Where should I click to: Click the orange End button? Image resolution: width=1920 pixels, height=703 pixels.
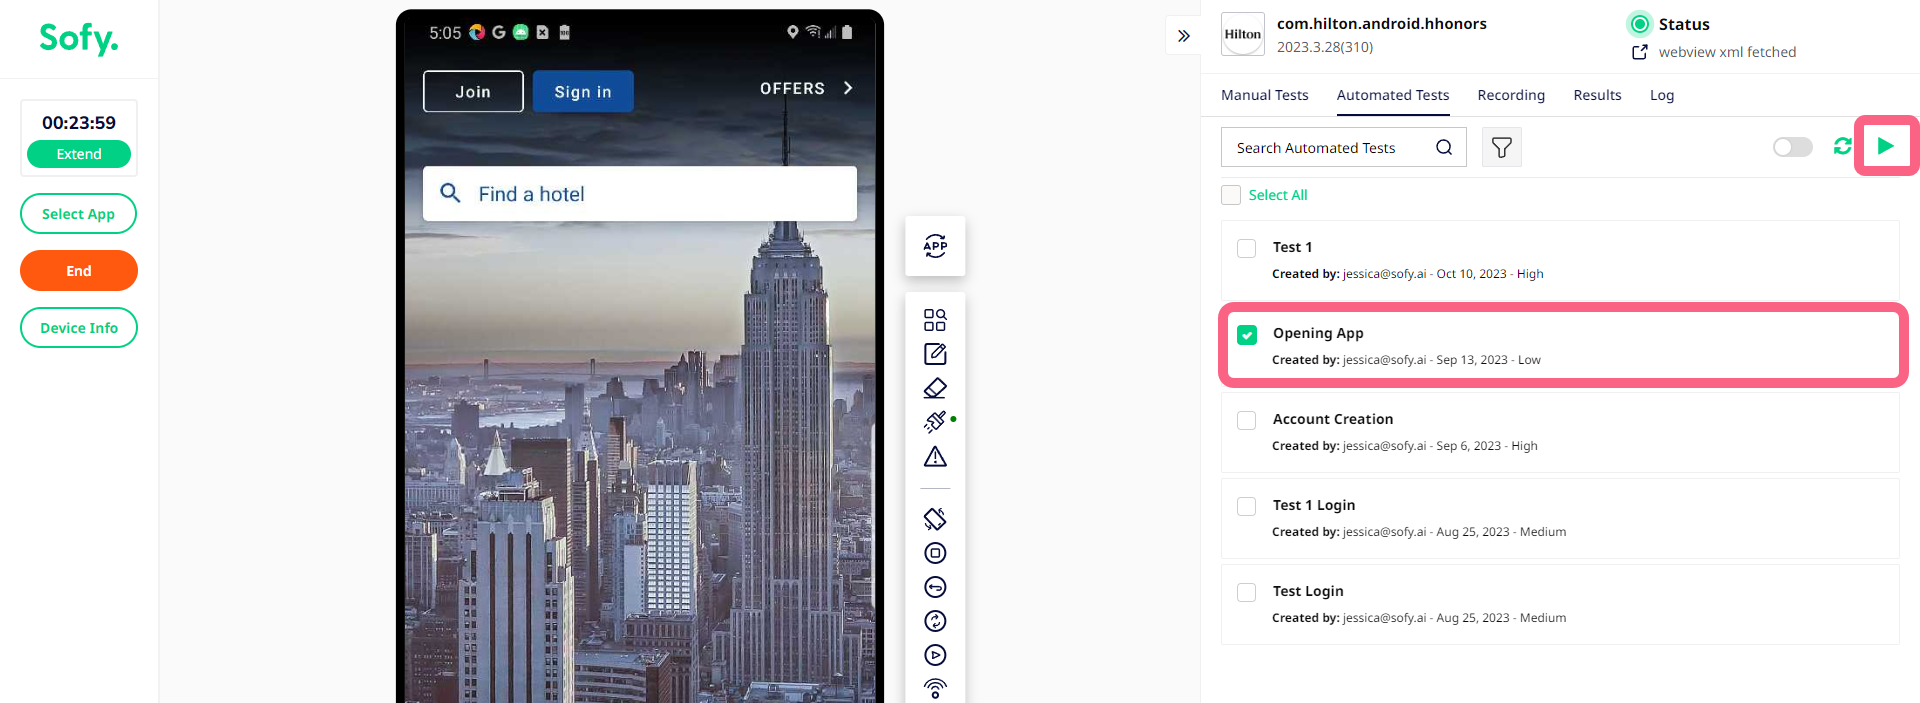click(79, 271)
